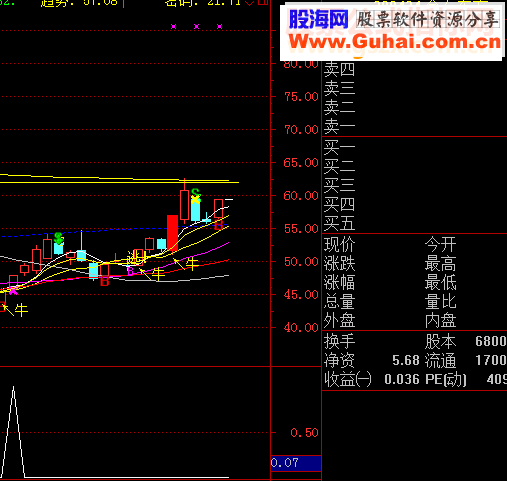Click the 45.00 price axis label
507x481 pixels.
301,295
